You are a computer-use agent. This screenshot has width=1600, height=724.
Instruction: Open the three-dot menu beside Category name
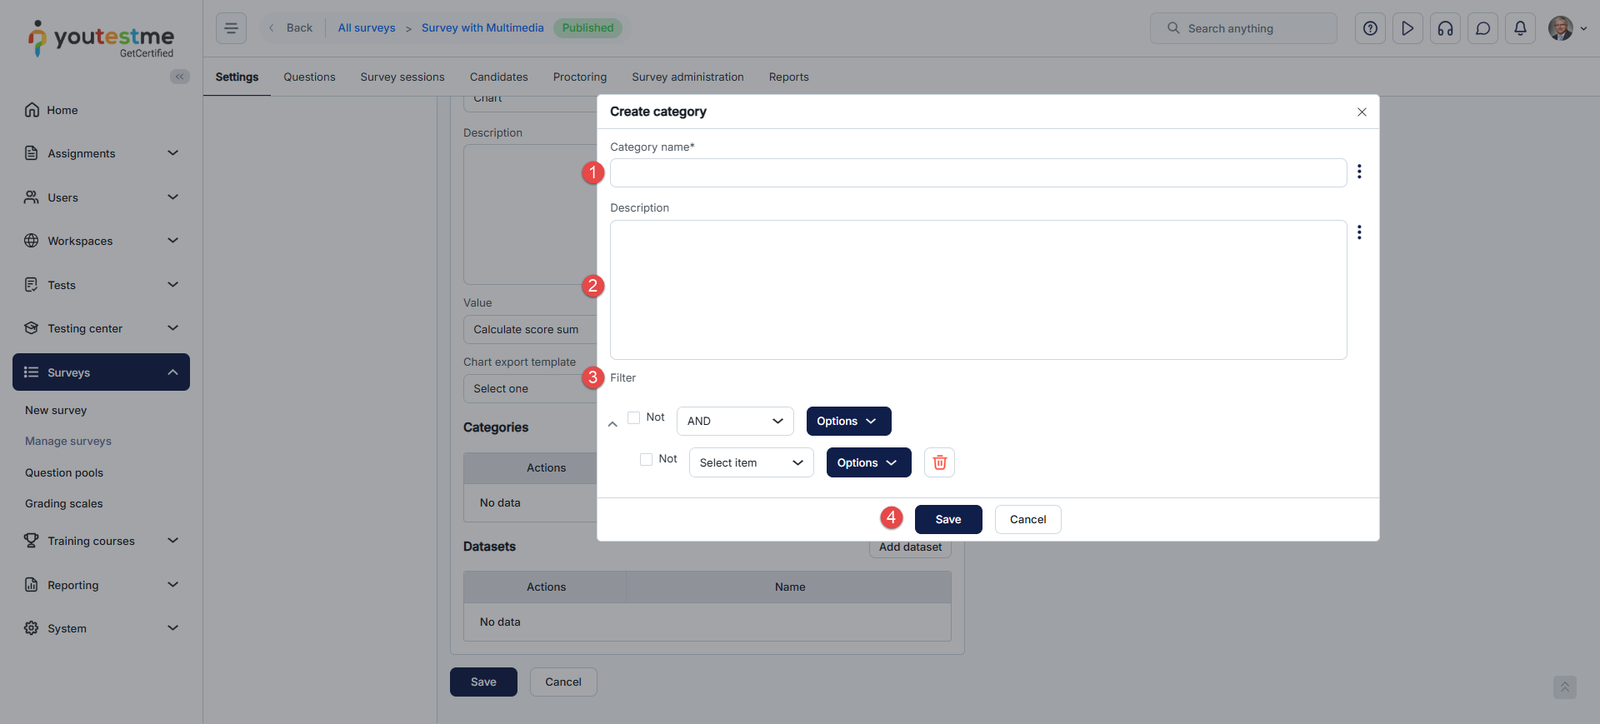click(x=1359, y=172)
